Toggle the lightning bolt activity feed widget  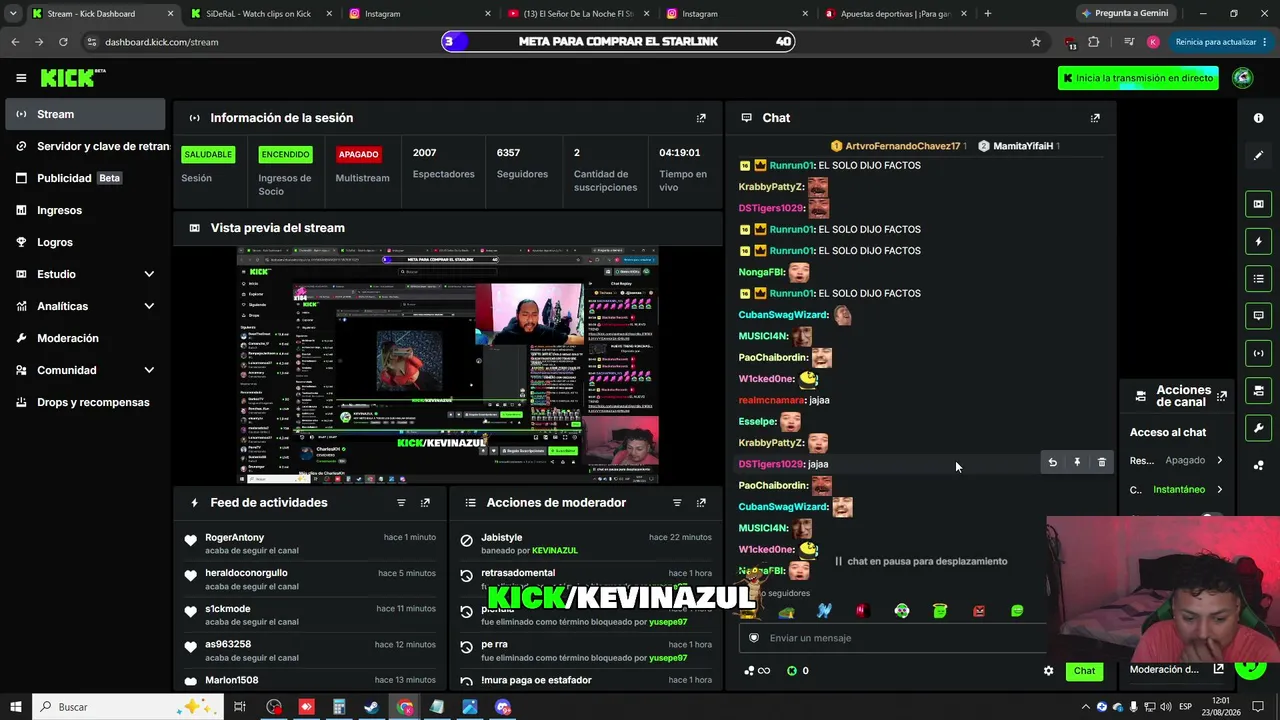coord(1258,241)
